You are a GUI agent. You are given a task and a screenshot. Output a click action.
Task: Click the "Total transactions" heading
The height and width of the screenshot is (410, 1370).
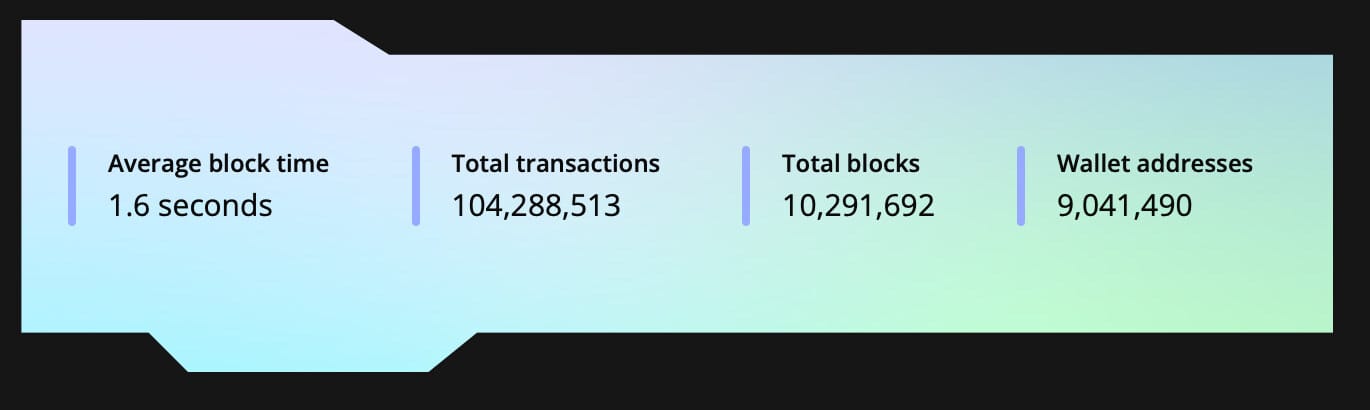[x=556, y=163]
